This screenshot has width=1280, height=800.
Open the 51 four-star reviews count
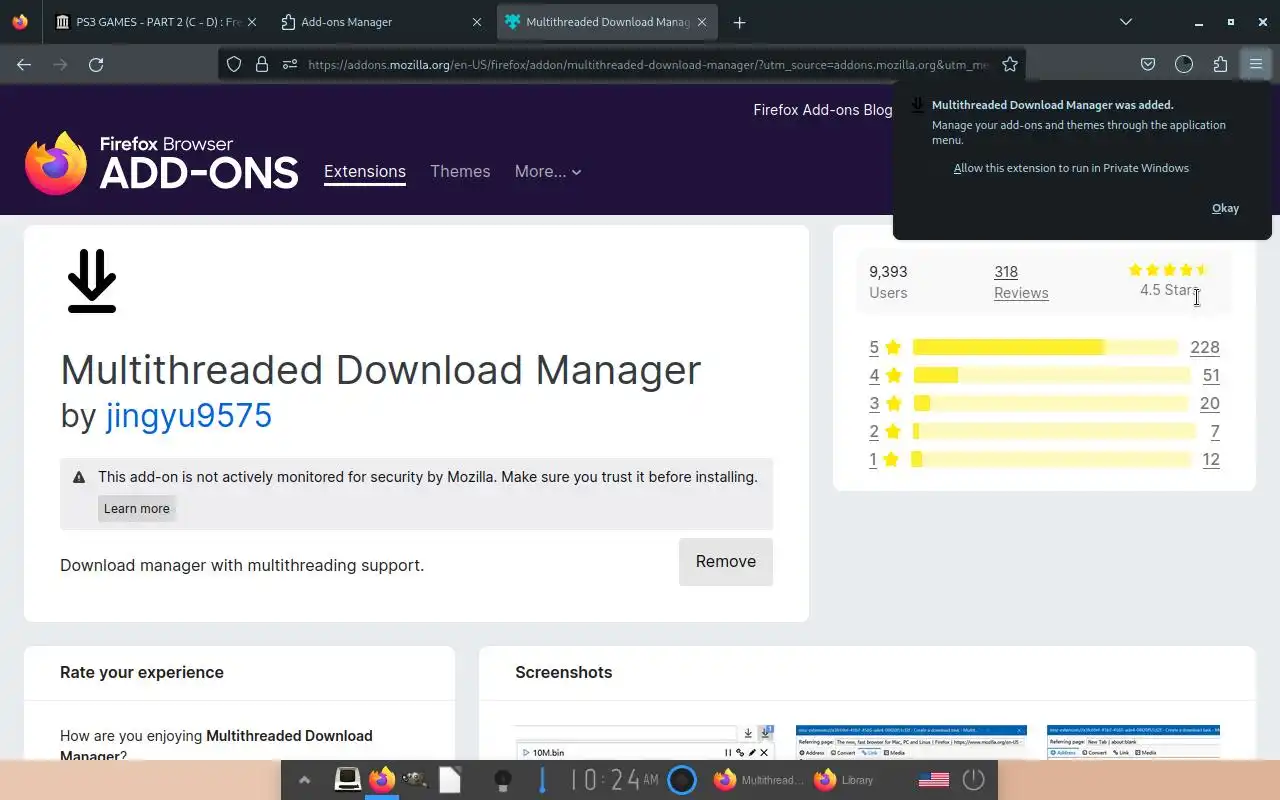click(1211, 375)
